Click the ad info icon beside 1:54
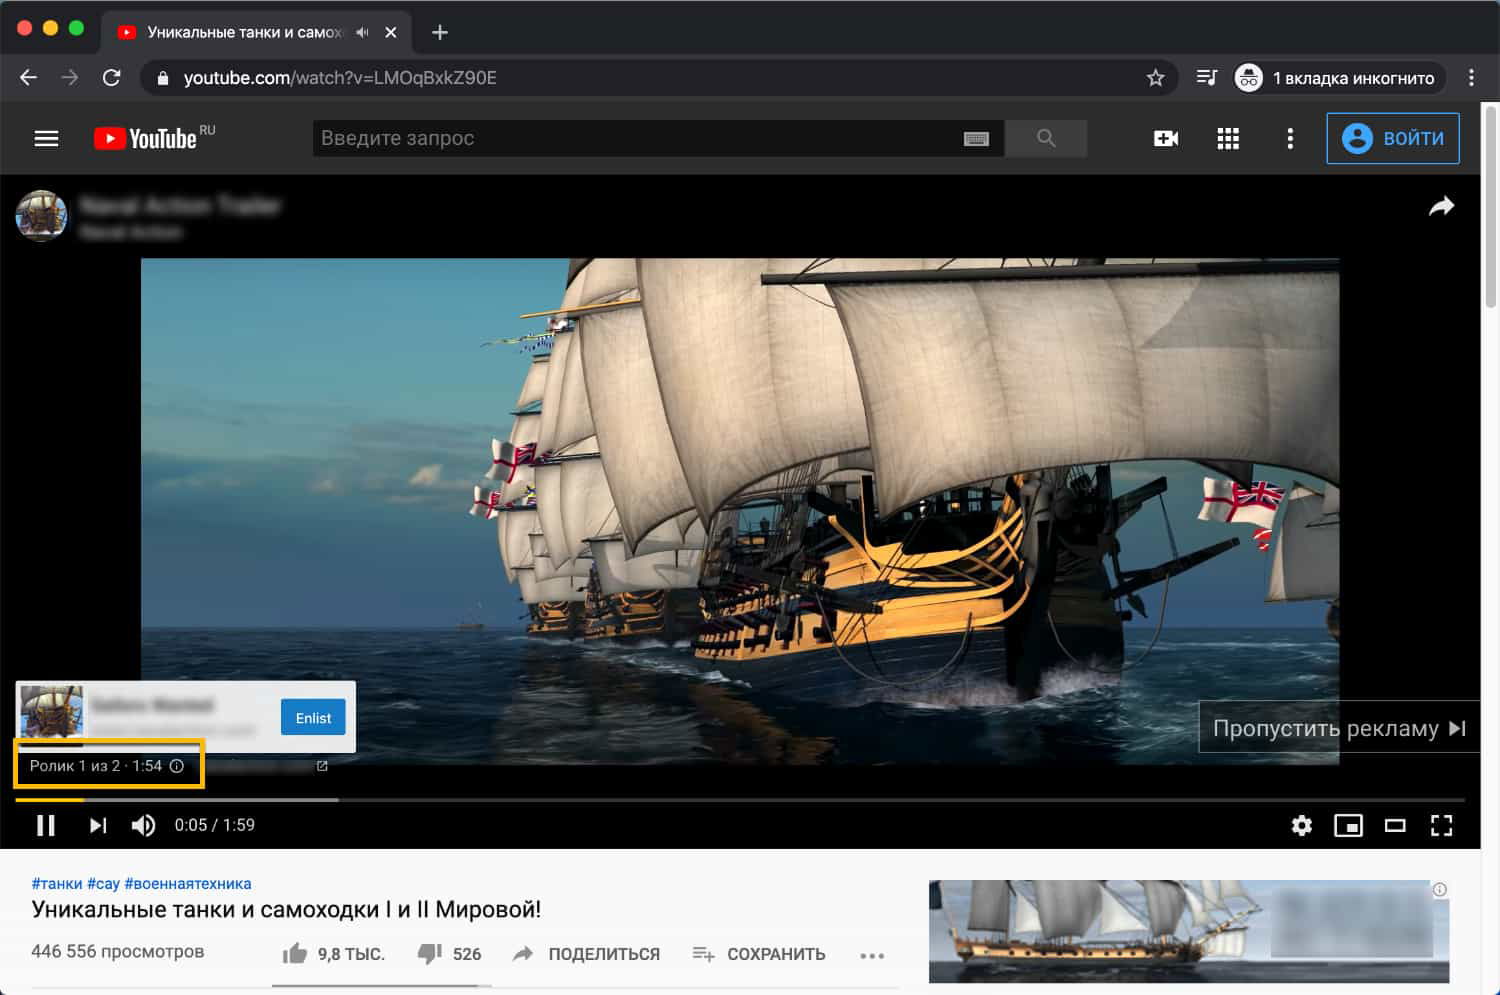Screen dimensions: 1500x995 point(177,766)
